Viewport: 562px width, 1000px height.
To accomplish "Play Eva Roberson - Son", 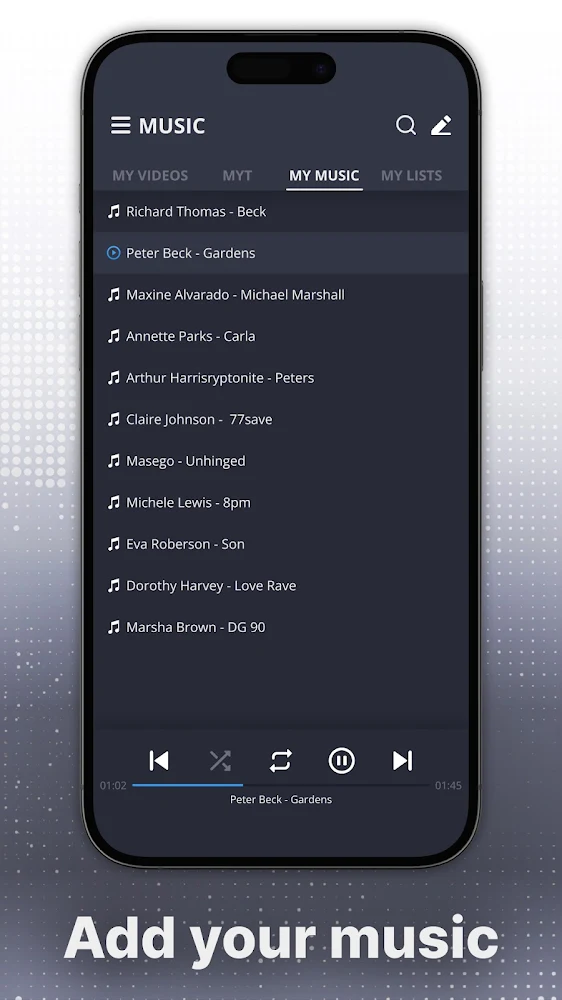I will (281, 544).
